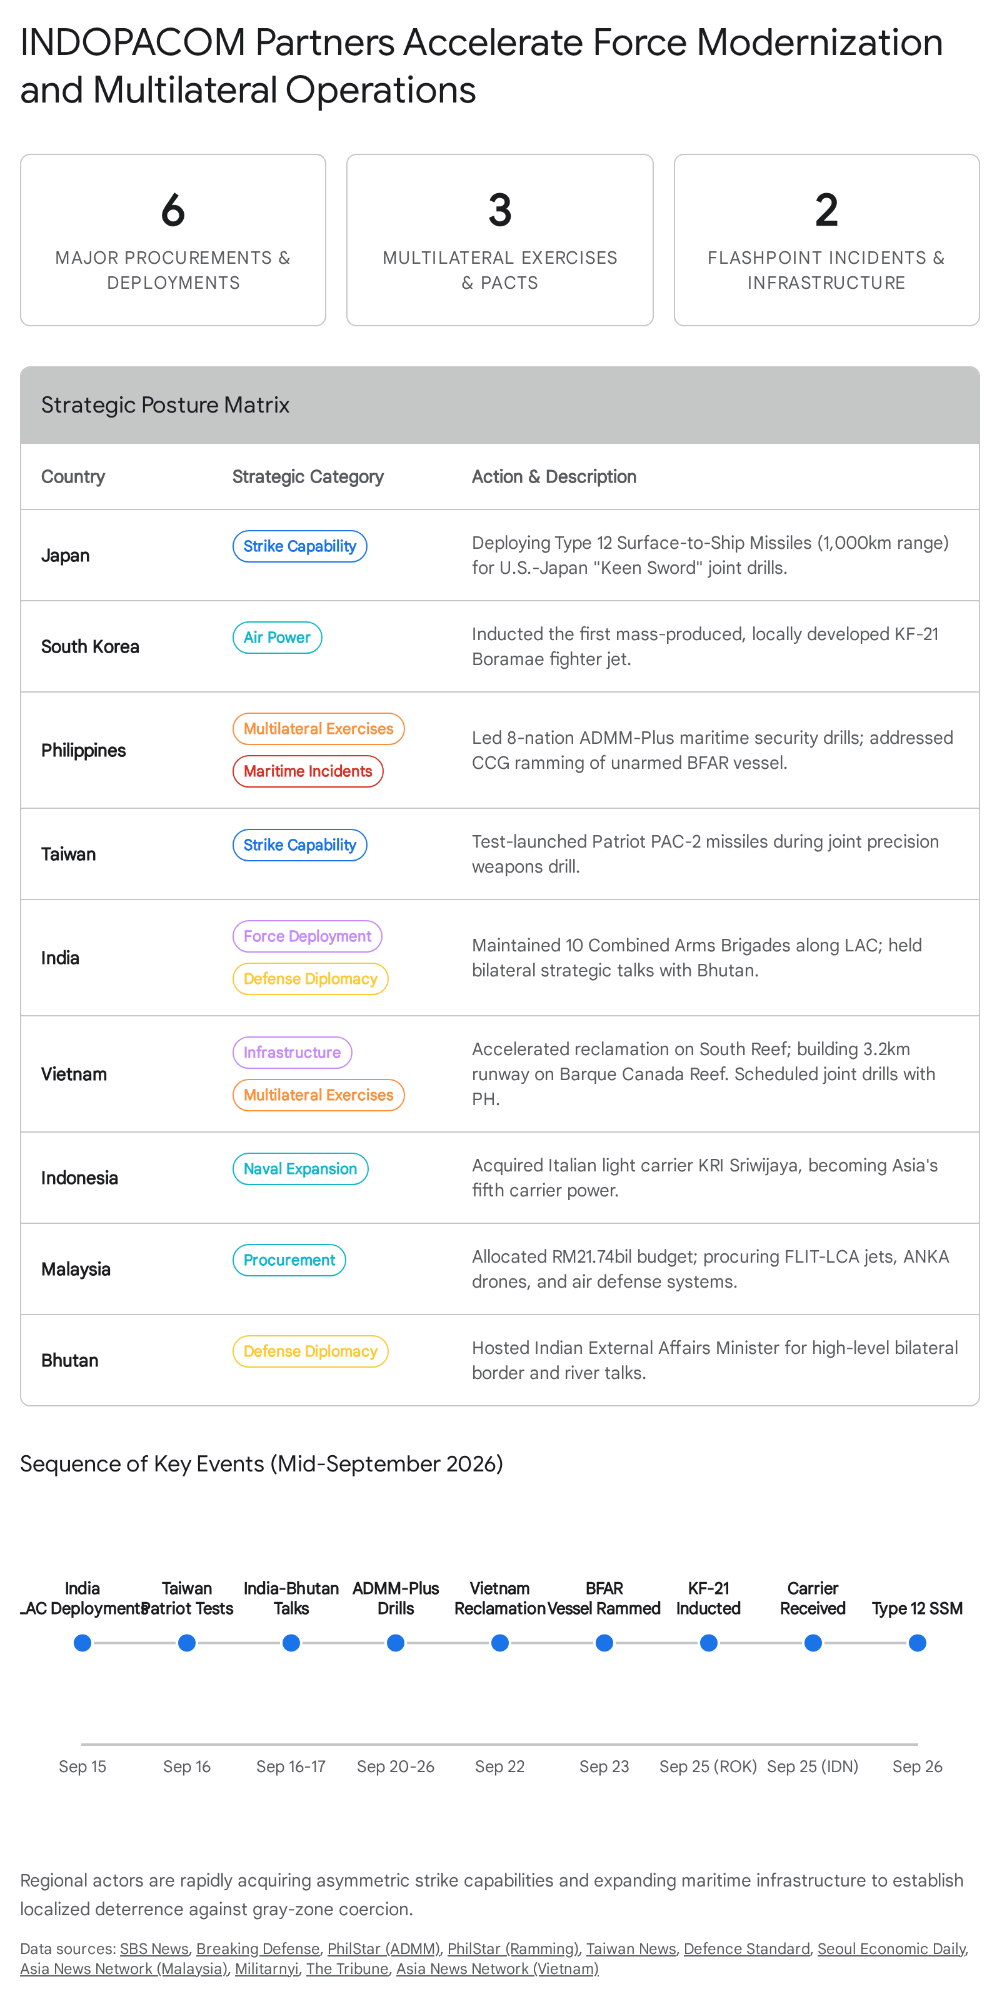Select the Procurement tag for Malaysia
Screen dimensions: 1001x1999
pyautogui.click(x=289, y=1260)
